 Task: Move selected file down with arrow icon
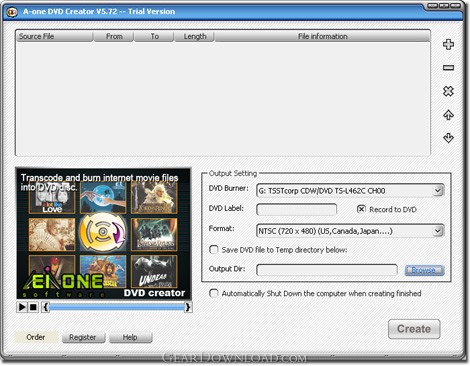[x=448, y=138]
